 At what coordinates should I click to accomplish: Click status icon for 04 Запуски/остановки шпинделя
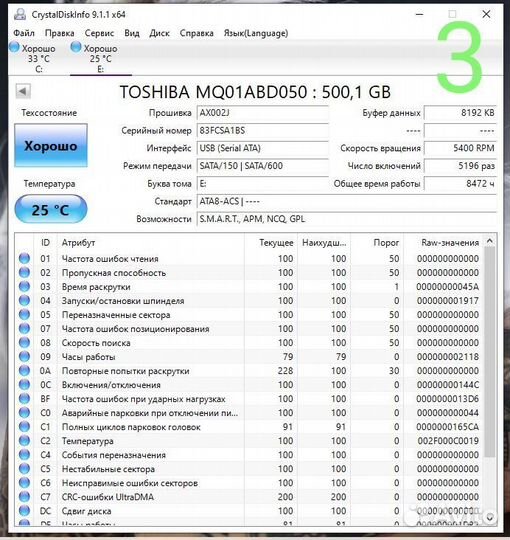pos(24,300)
